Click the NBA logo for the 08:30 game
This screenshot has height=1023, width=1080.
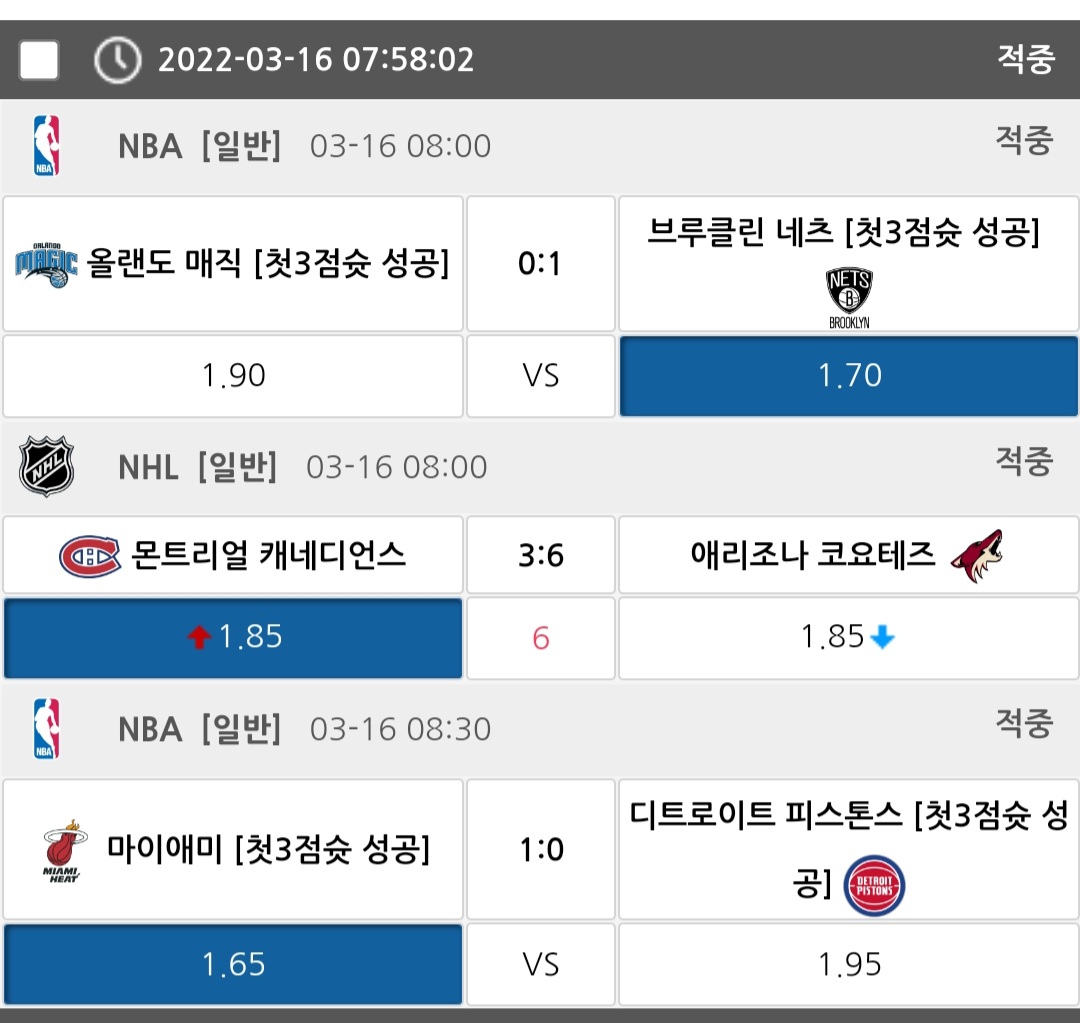pos(46,729)
